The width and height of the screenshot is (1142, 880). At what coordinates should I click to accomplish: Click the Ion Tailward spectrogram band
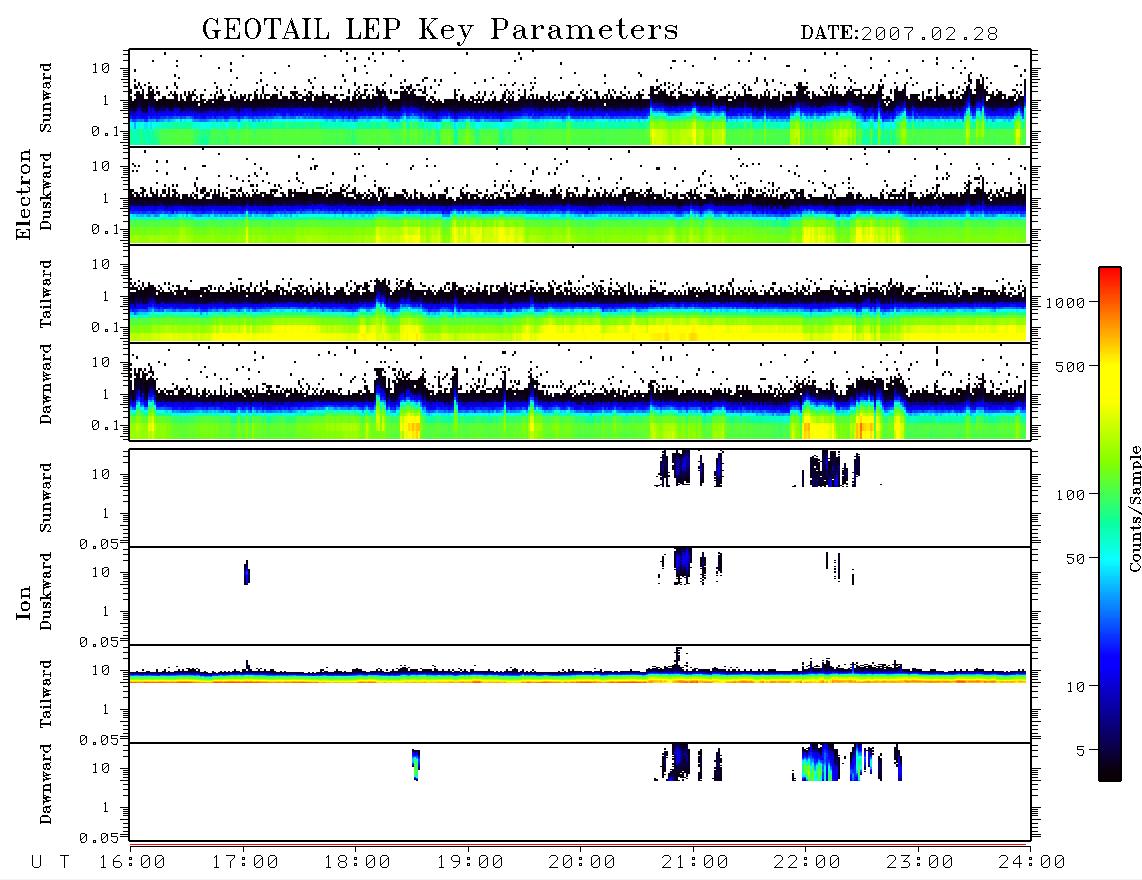[x=578, y=675]
